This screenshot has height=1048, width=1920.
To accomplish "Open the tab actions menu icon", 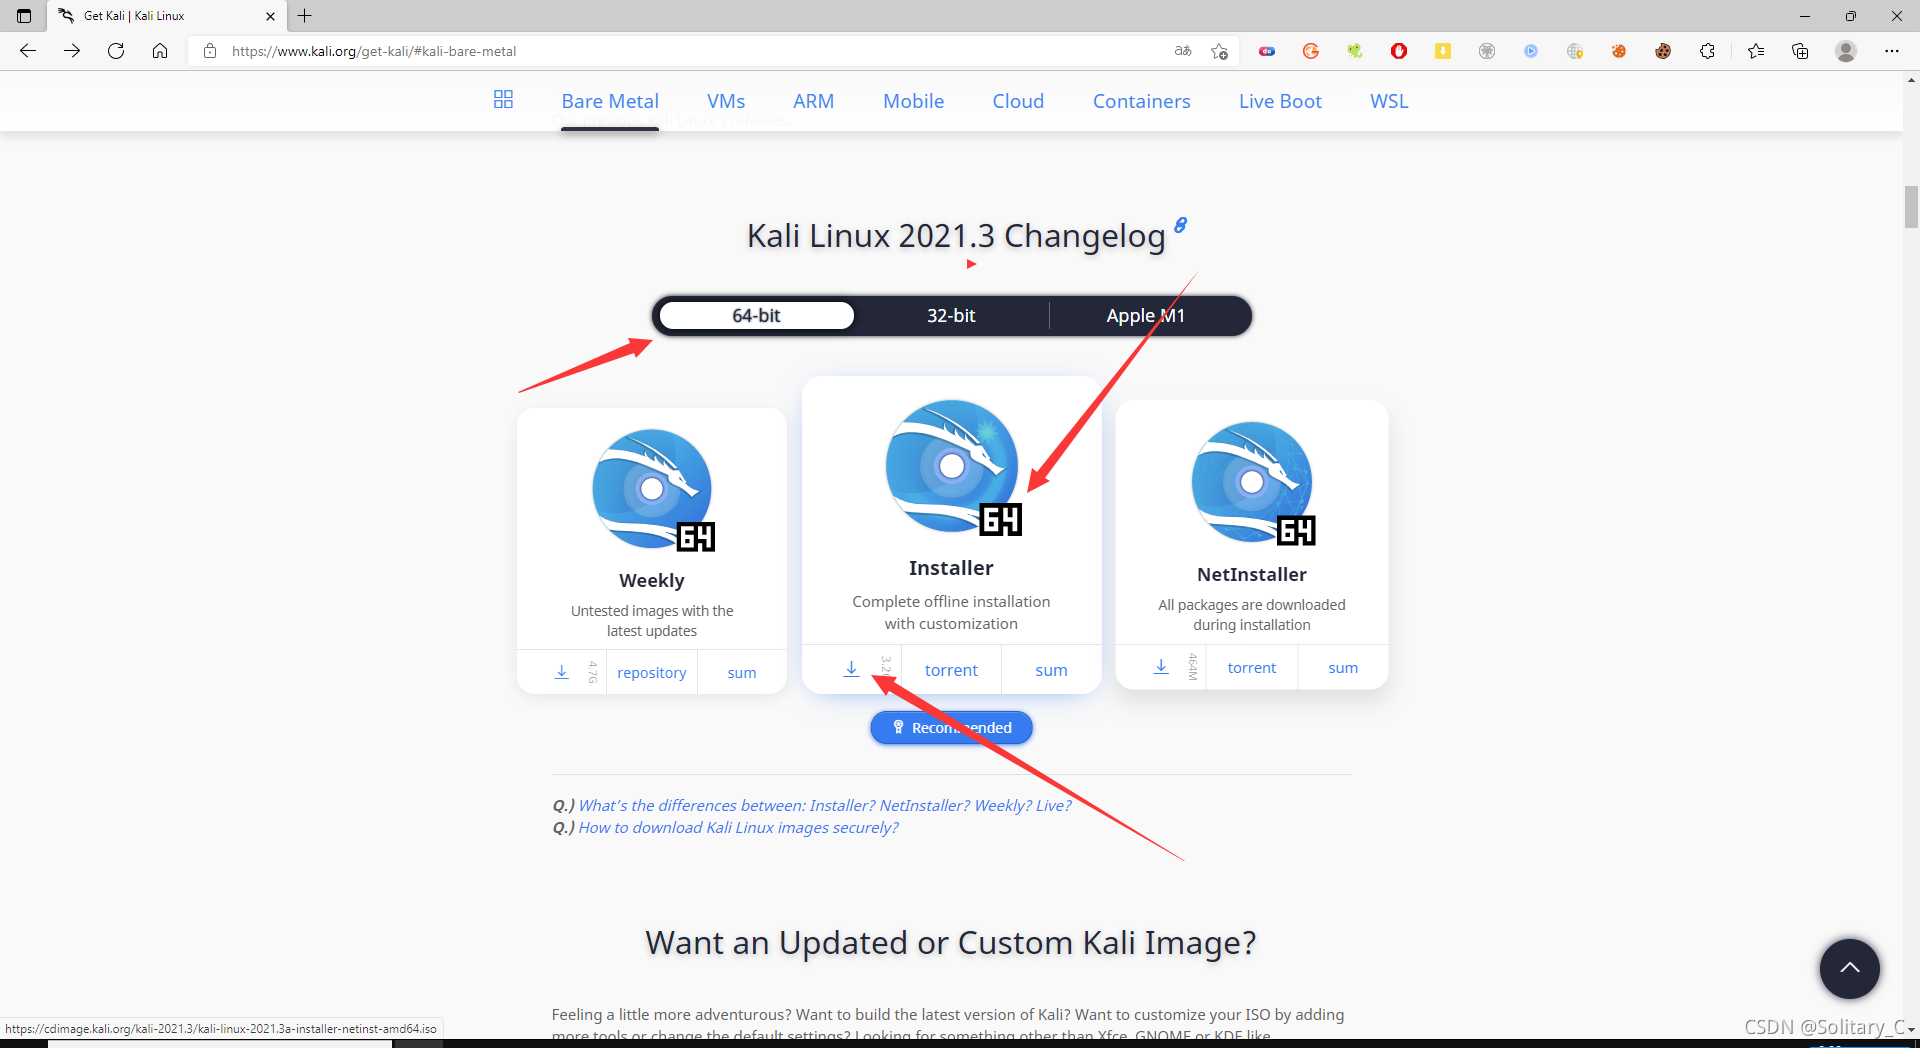I will tap(24, 16).
